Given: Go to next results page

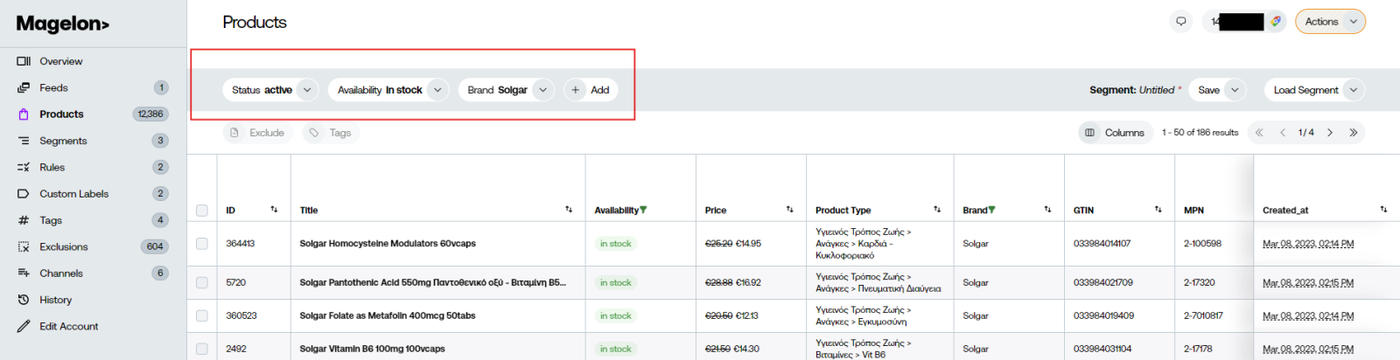Looking at the screenshot, I should point(1330,132).
